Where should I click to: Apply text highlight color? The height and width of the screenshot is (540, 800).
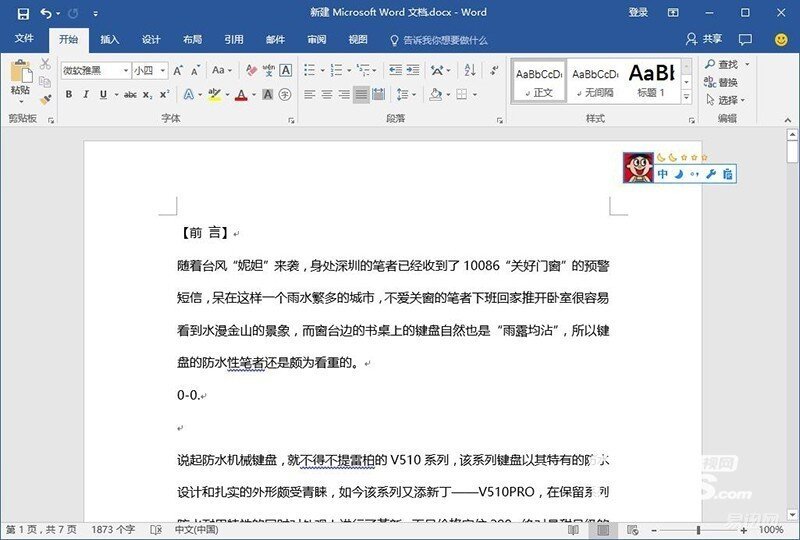pyautogui.click(x=214, y=94)
